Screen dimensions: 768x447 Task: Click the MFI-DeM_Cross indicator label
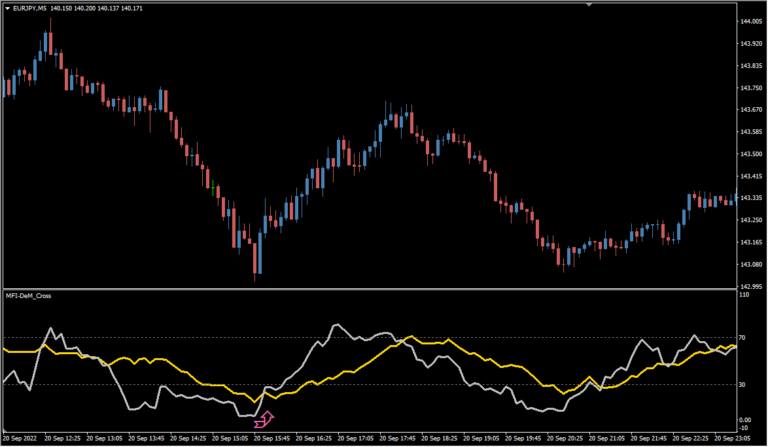pos(29,298)
